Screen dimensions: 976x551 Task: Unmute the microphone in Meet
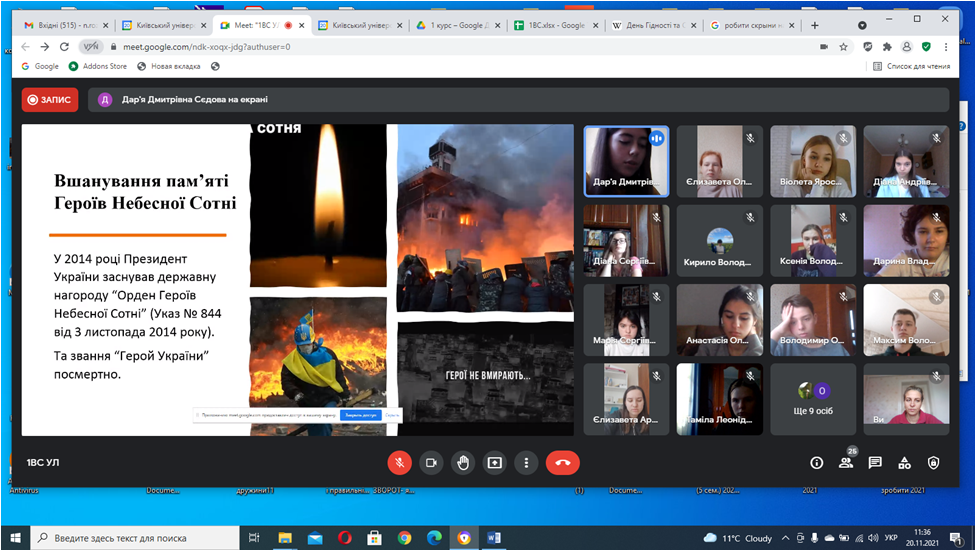tap(399, 463)
